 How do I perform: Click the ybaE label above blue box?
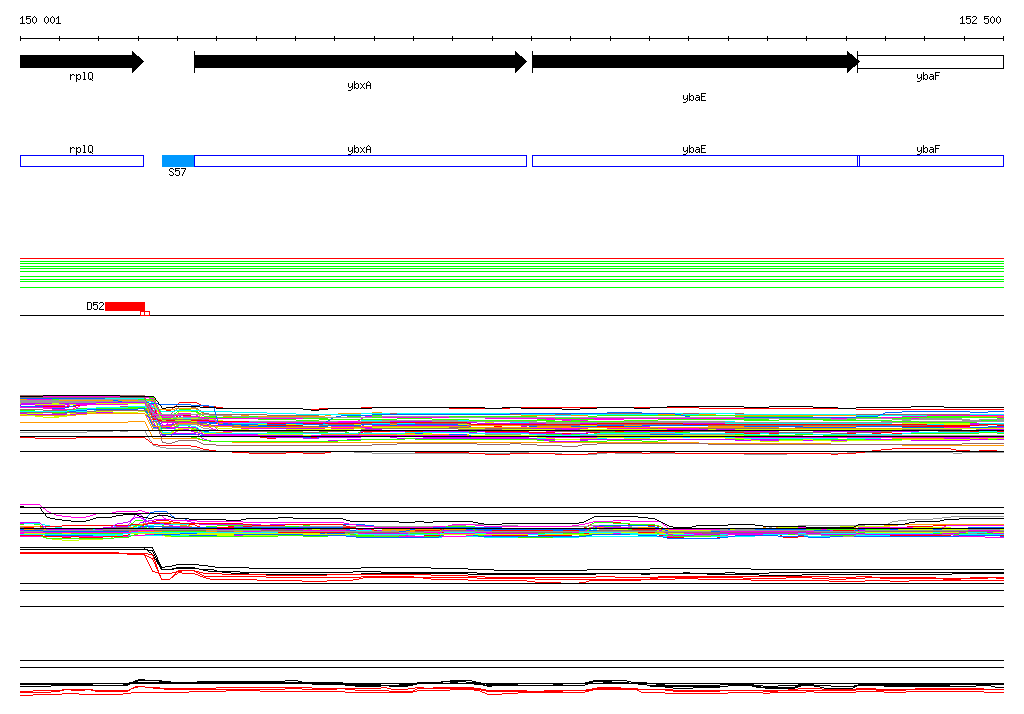click(694, 149)
